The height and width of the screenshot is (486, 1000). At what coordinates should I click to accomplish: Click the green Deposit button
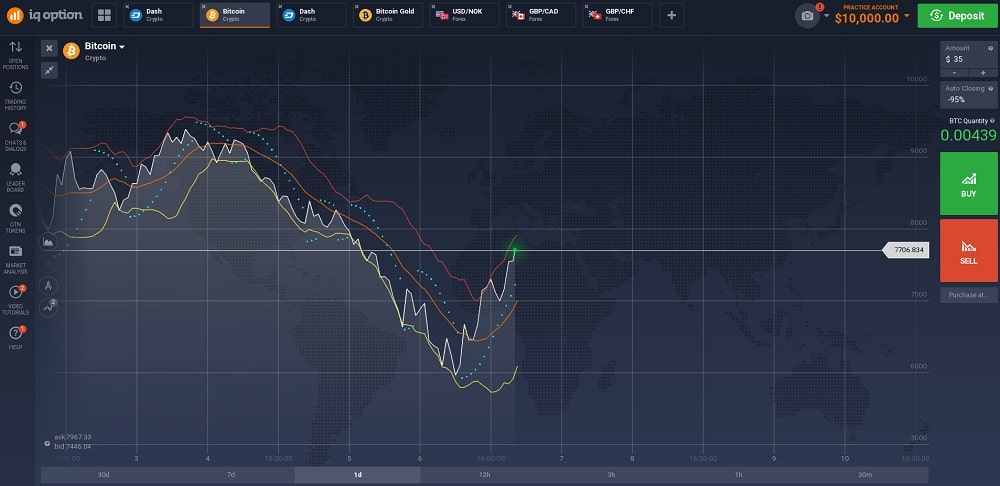point(958,16)
